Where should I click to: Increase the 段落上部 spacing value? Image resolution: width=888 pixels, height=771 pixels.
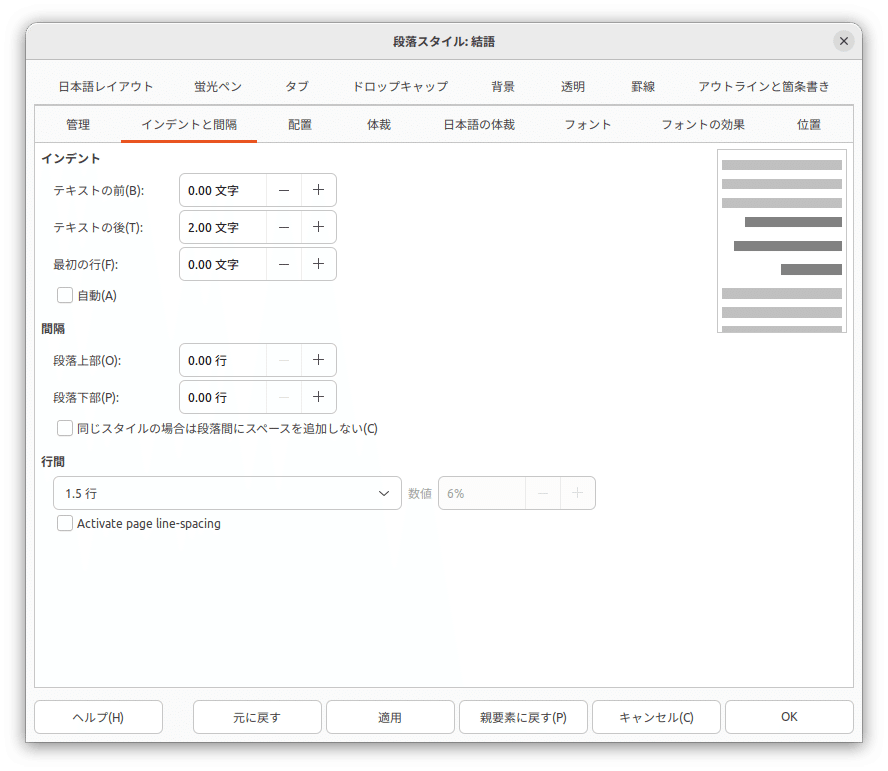319,360
